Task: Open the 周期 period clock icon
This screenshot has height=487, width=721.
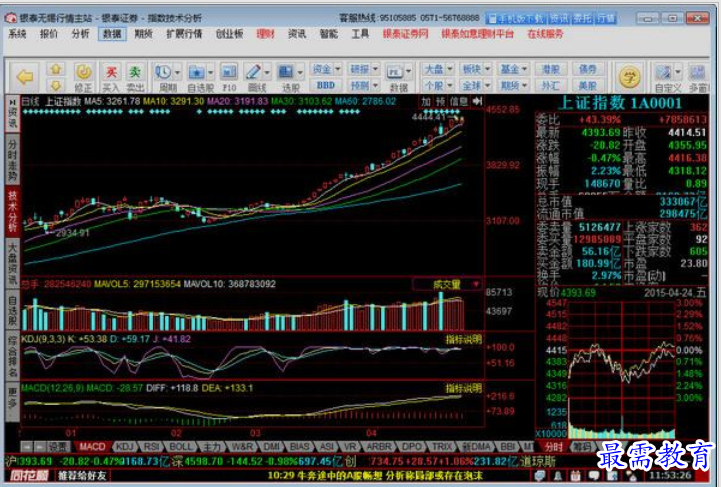Action: [163, 73]
